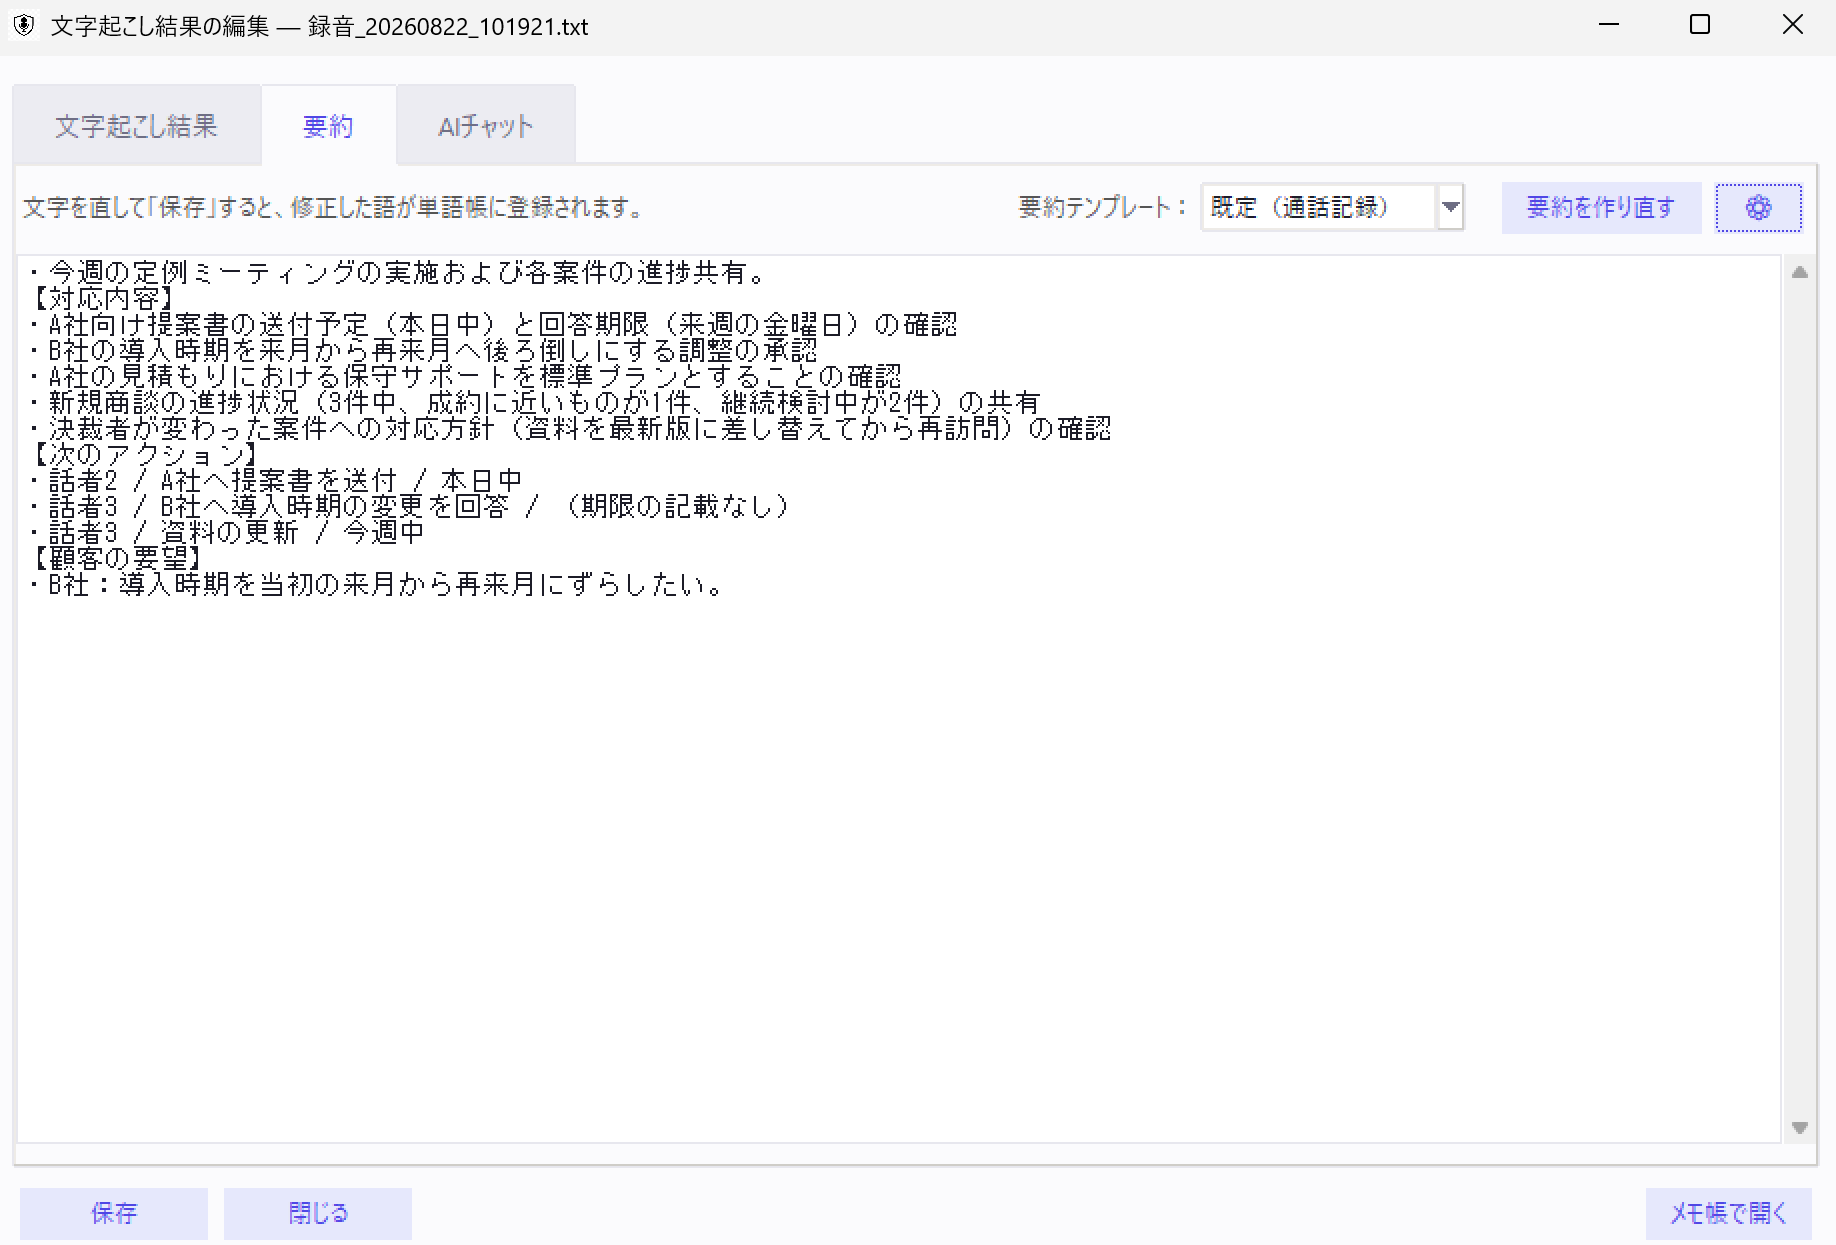The image size is (1836, 1245).
Task: Click line starting 決裁者が変わった案件
Action: pos(569,428)
